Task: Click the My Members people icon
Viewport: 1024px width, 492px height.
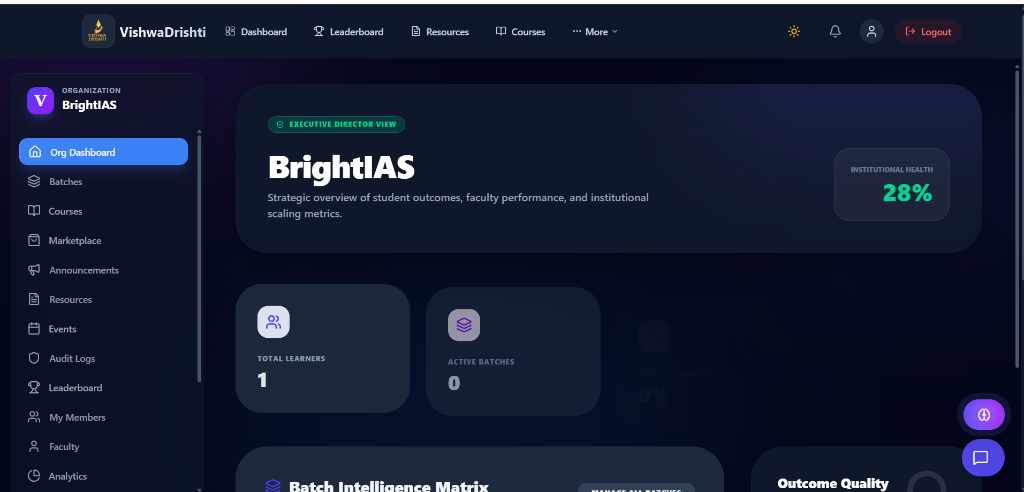Action: (34, 417)
